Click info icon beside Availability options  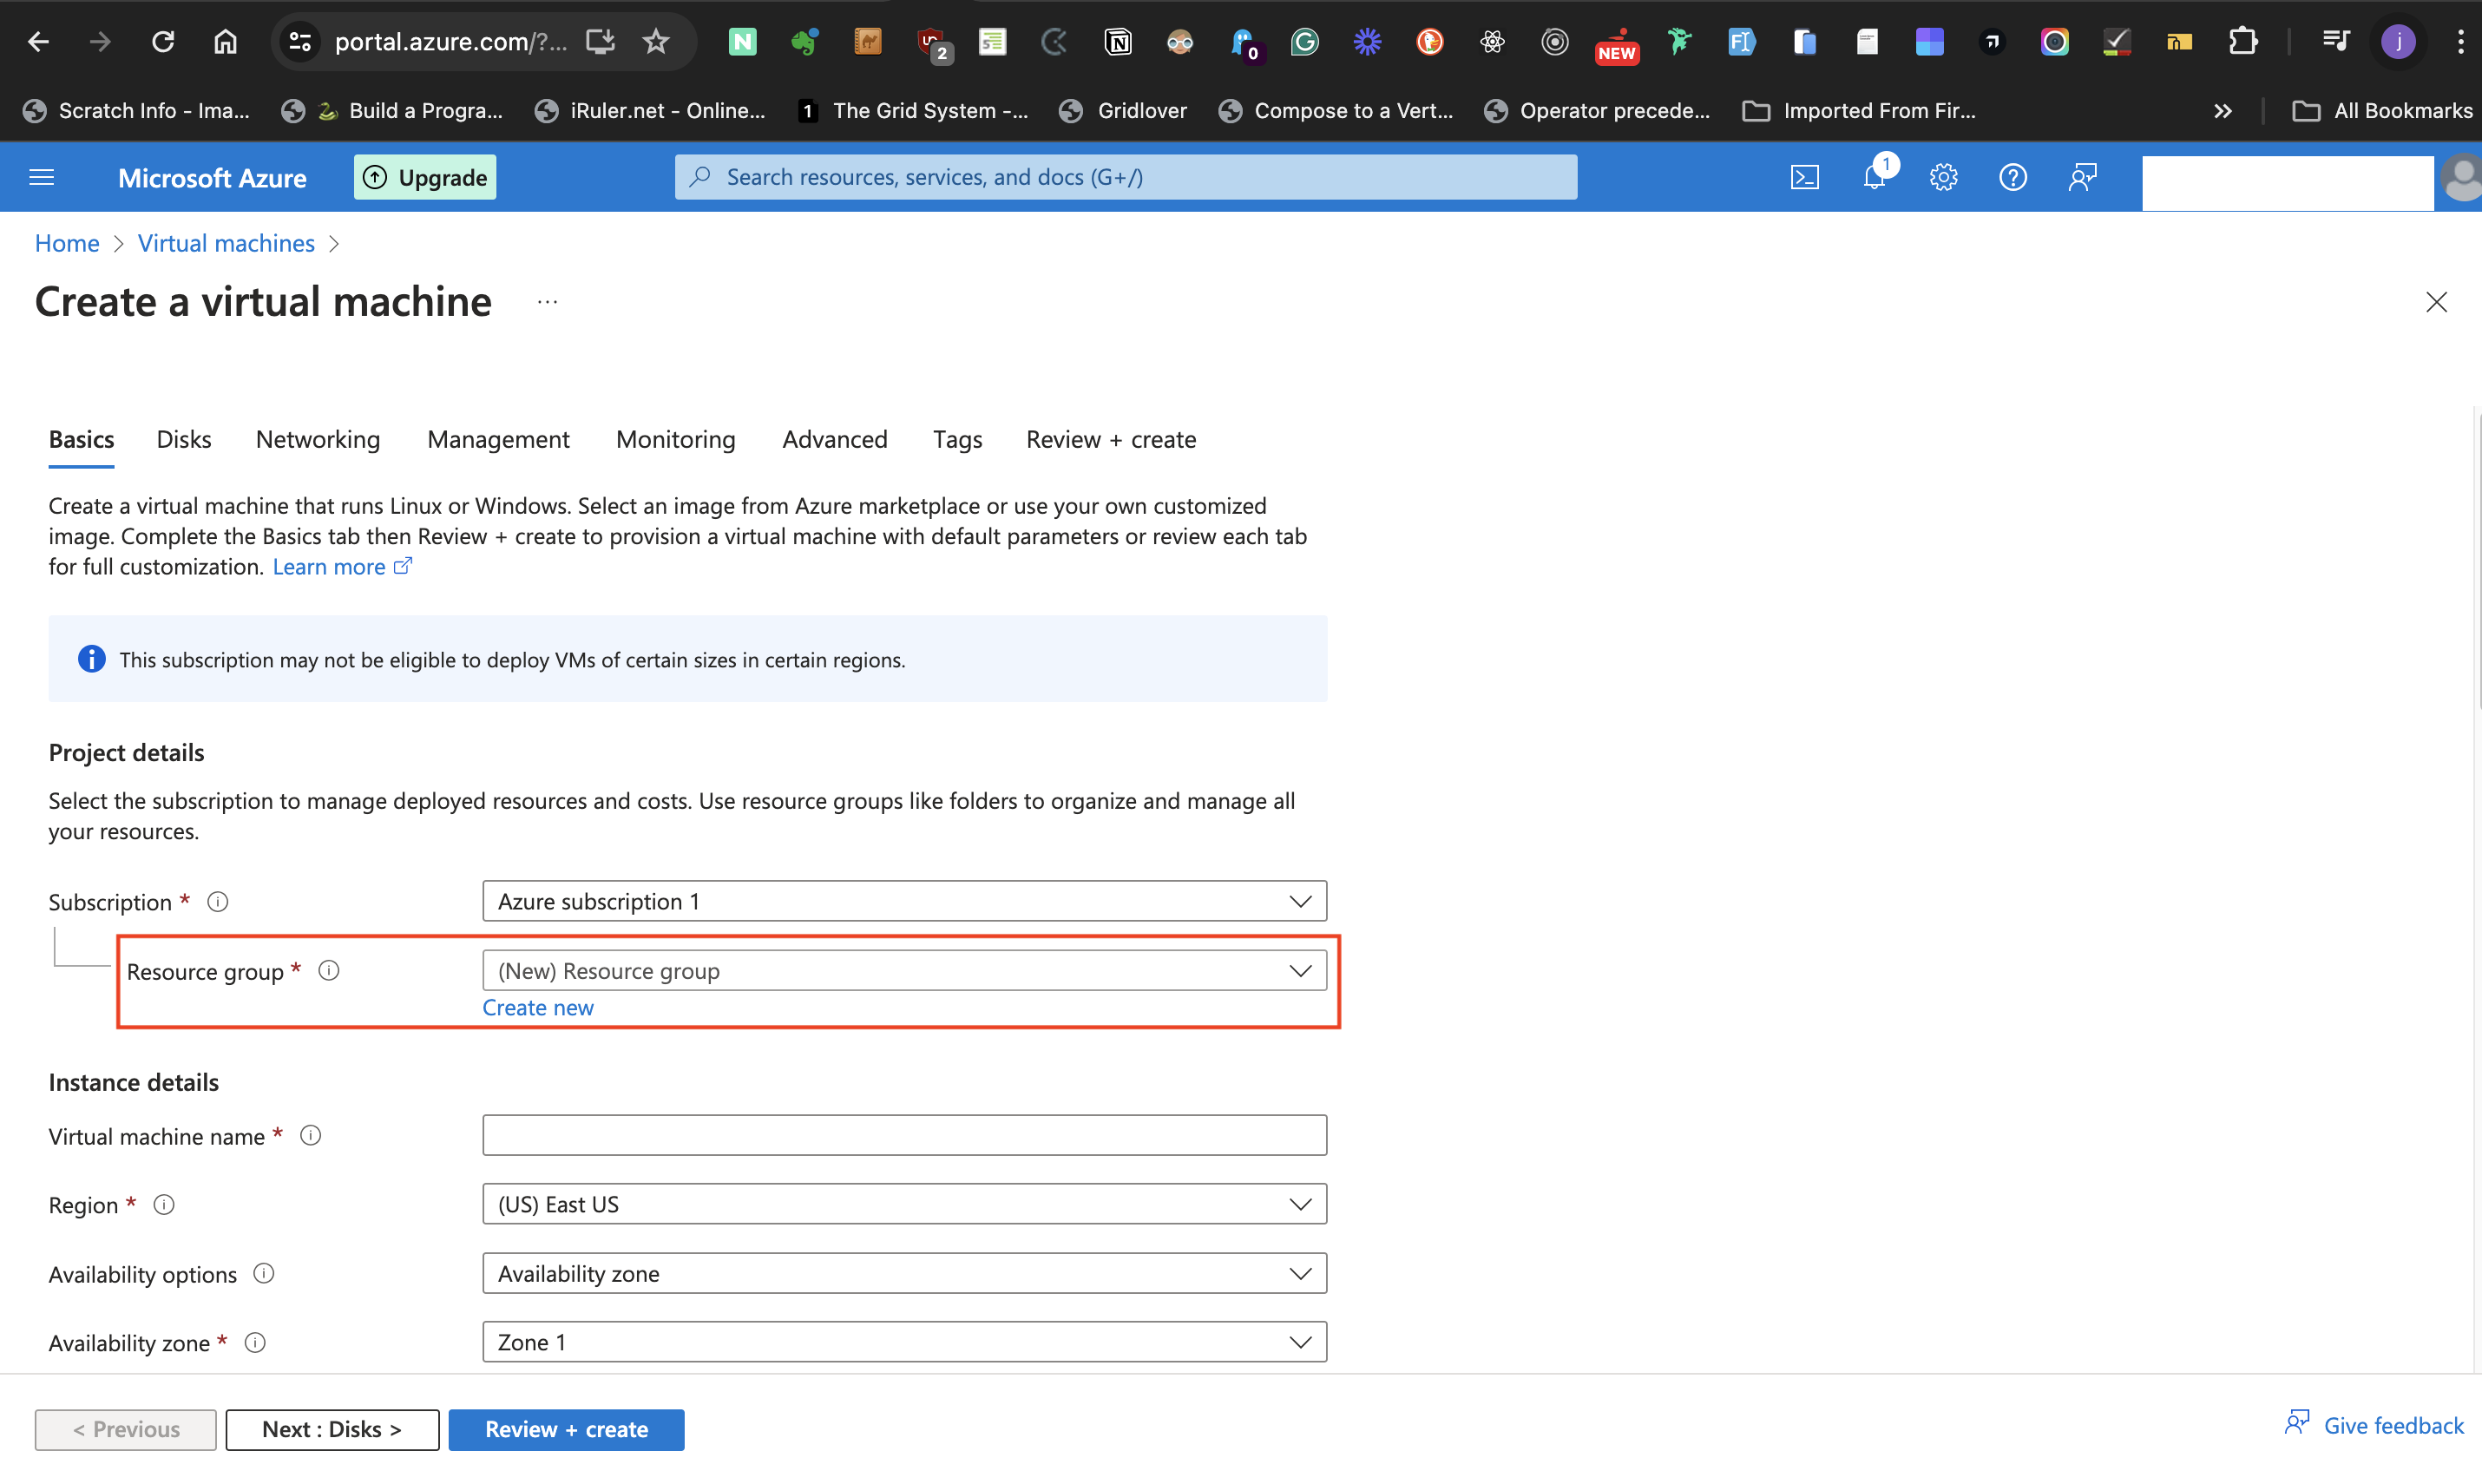264,1273
